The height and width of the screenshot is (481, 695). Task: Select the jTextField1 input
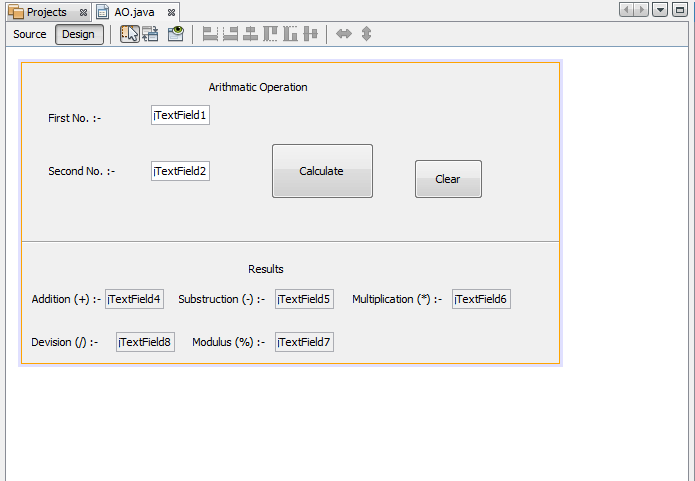point(180,115)
